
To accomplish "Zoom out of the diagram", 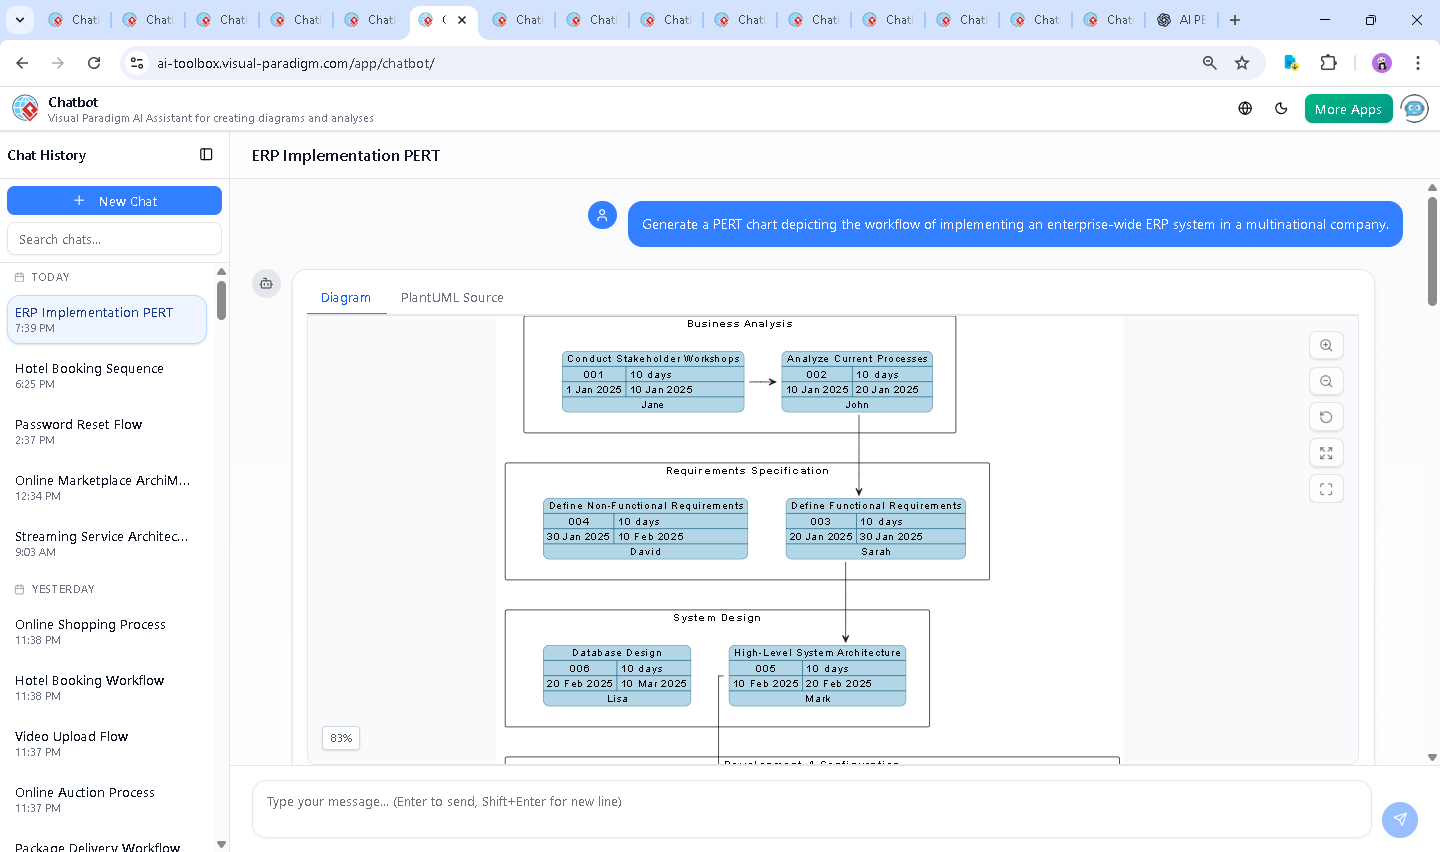I will pyautogui.click(x=1326, y=381).
